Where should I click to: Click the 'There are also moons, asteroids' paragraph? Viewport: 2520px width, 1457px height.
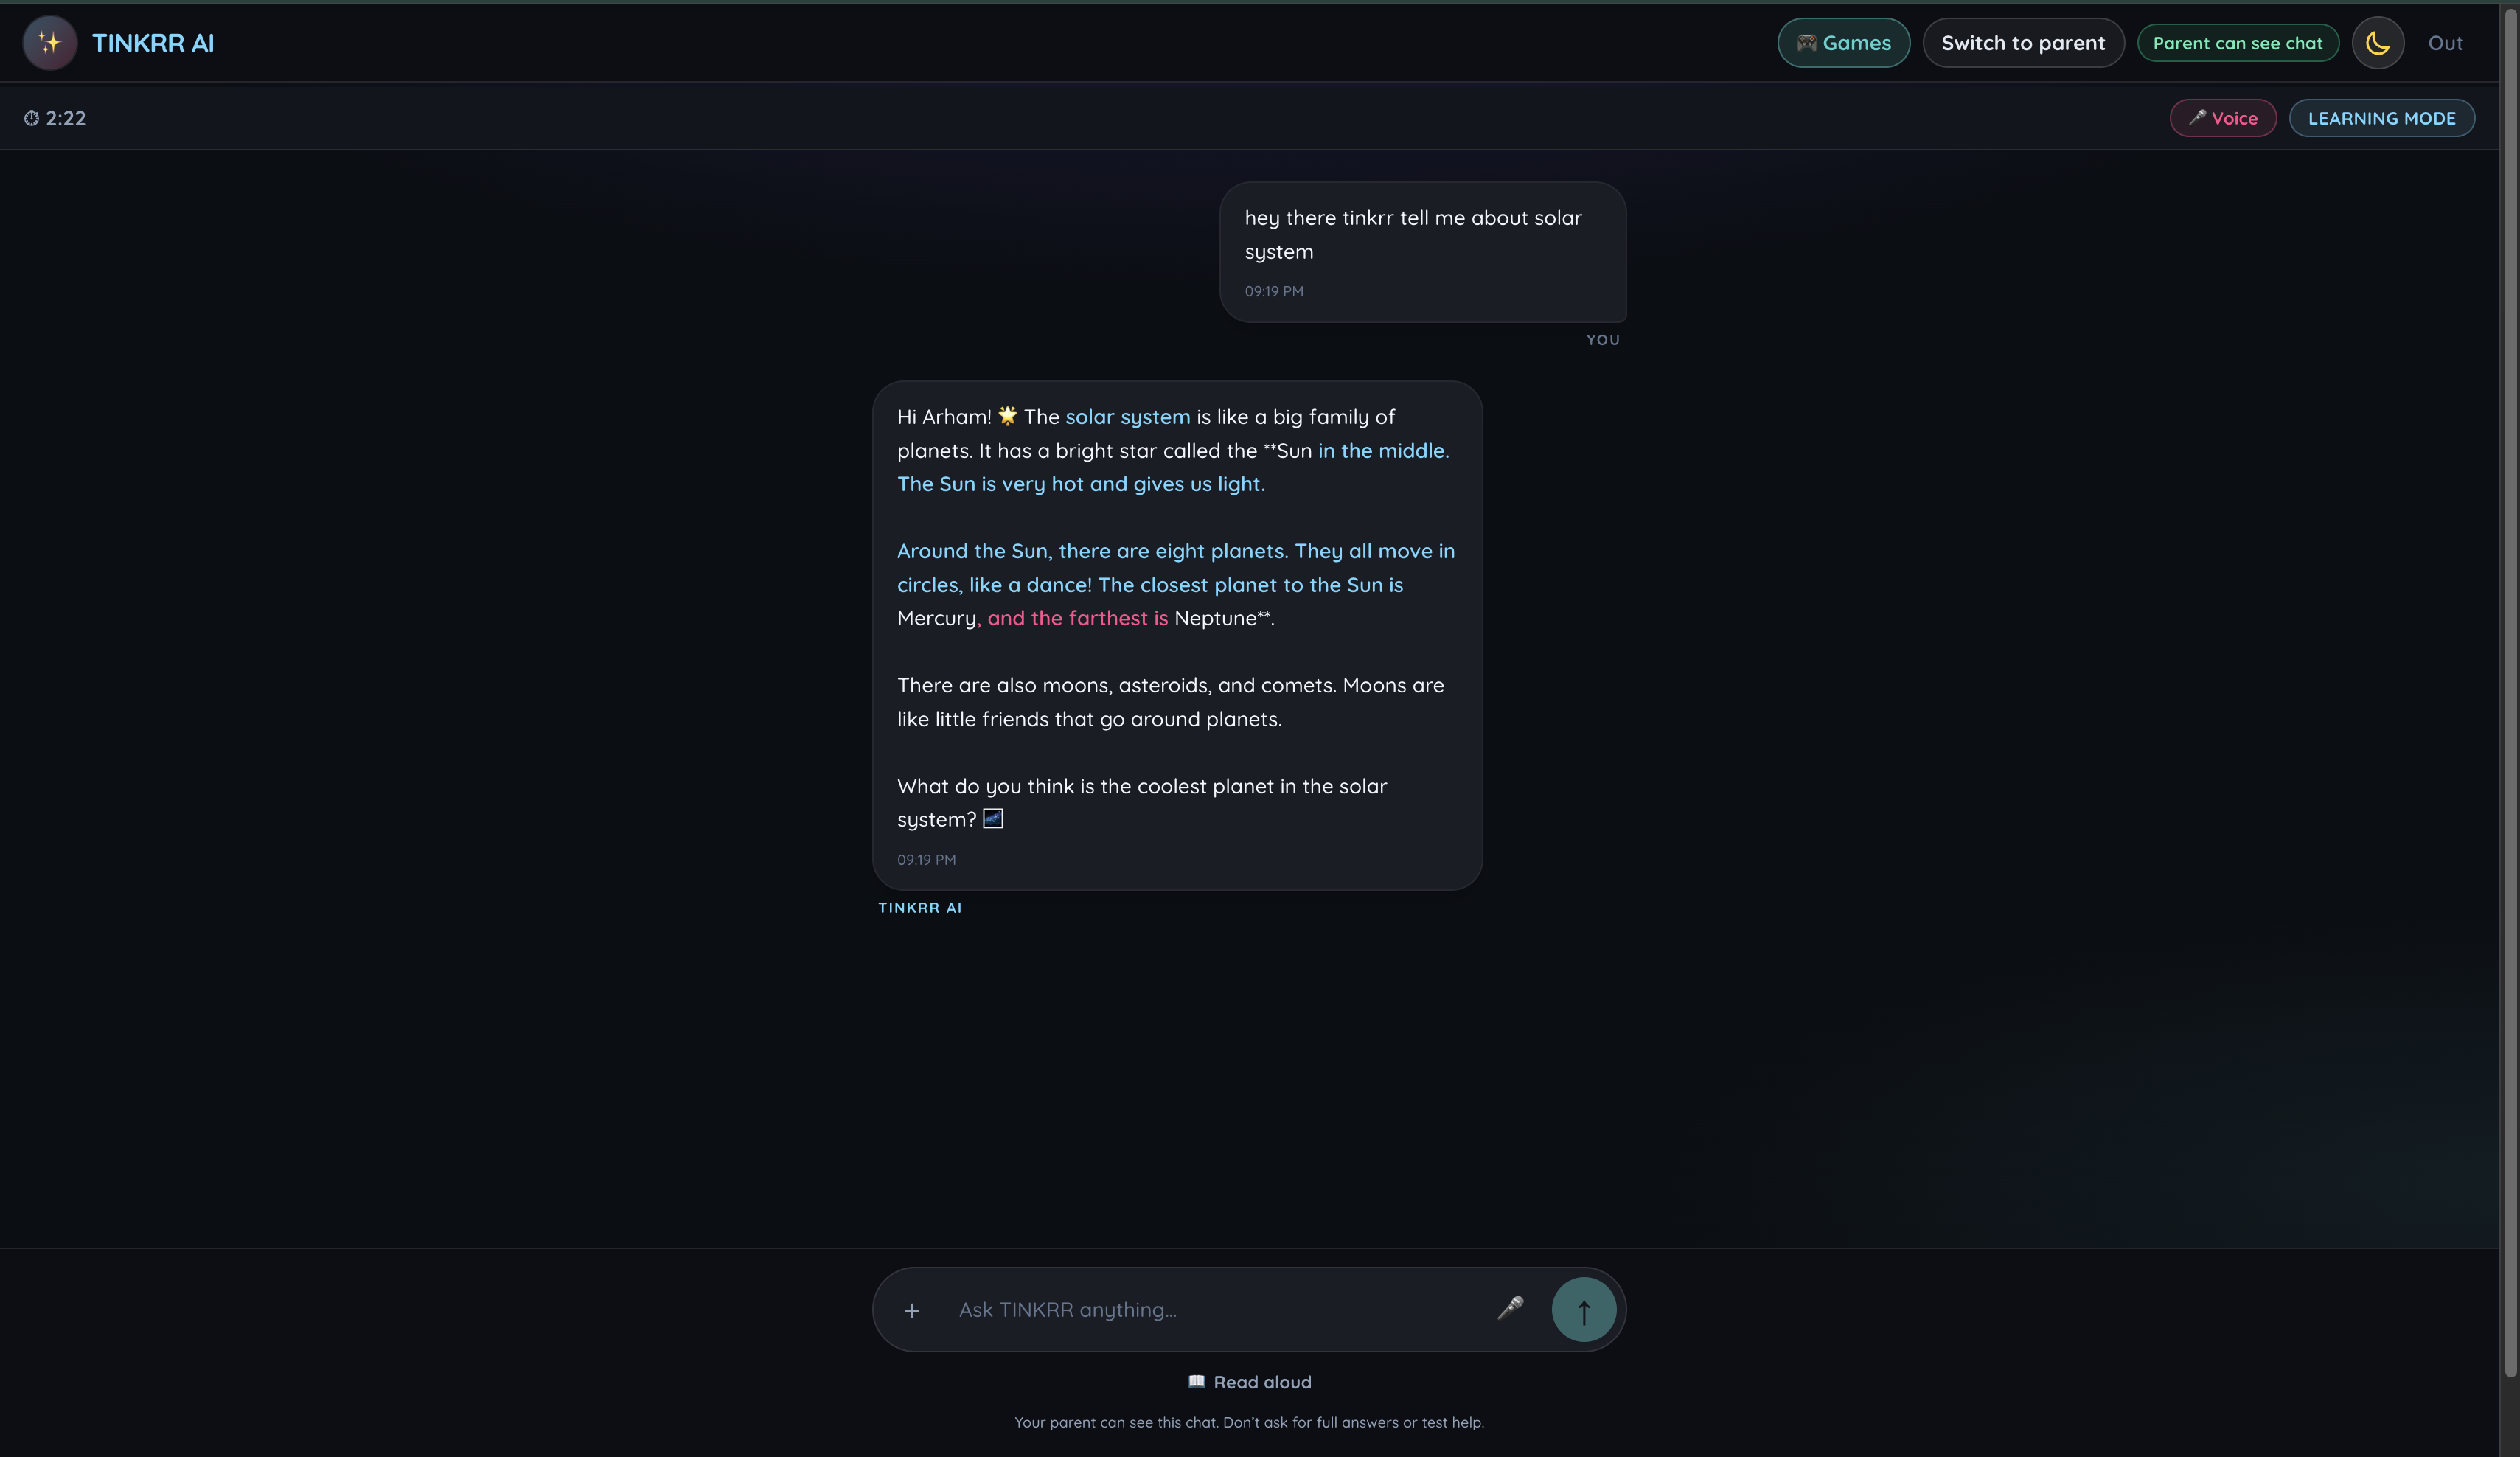1170,702
